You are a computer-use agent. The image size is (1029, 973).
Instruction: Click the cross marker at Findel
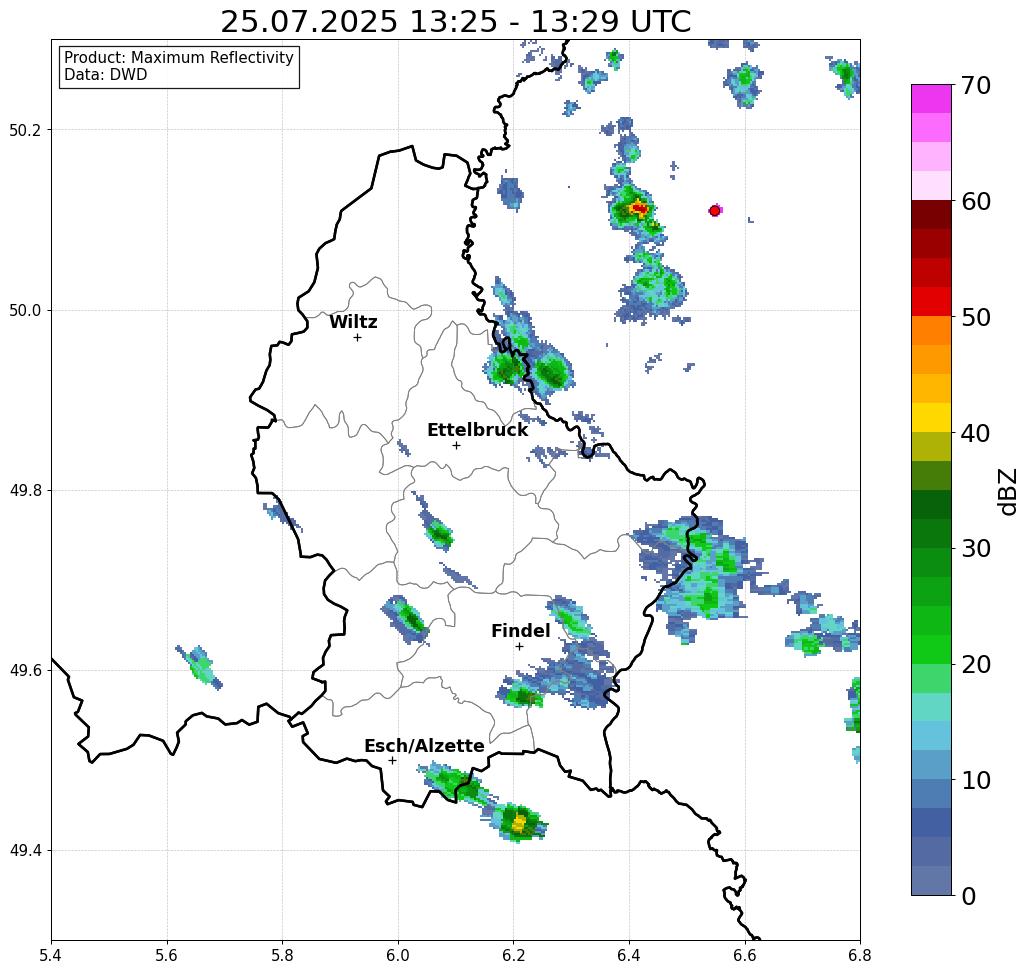point(519,647)
